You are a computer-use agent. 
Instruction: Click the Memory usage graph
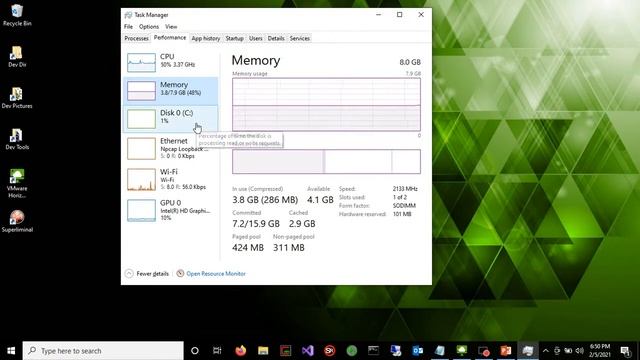pos(326,104)
